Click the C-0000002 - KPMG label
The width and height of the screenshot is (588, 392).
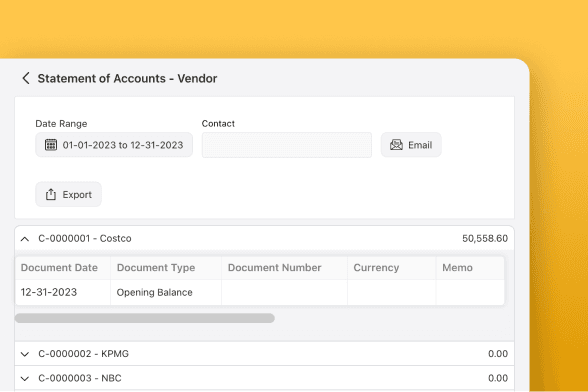tap(83, 354)
